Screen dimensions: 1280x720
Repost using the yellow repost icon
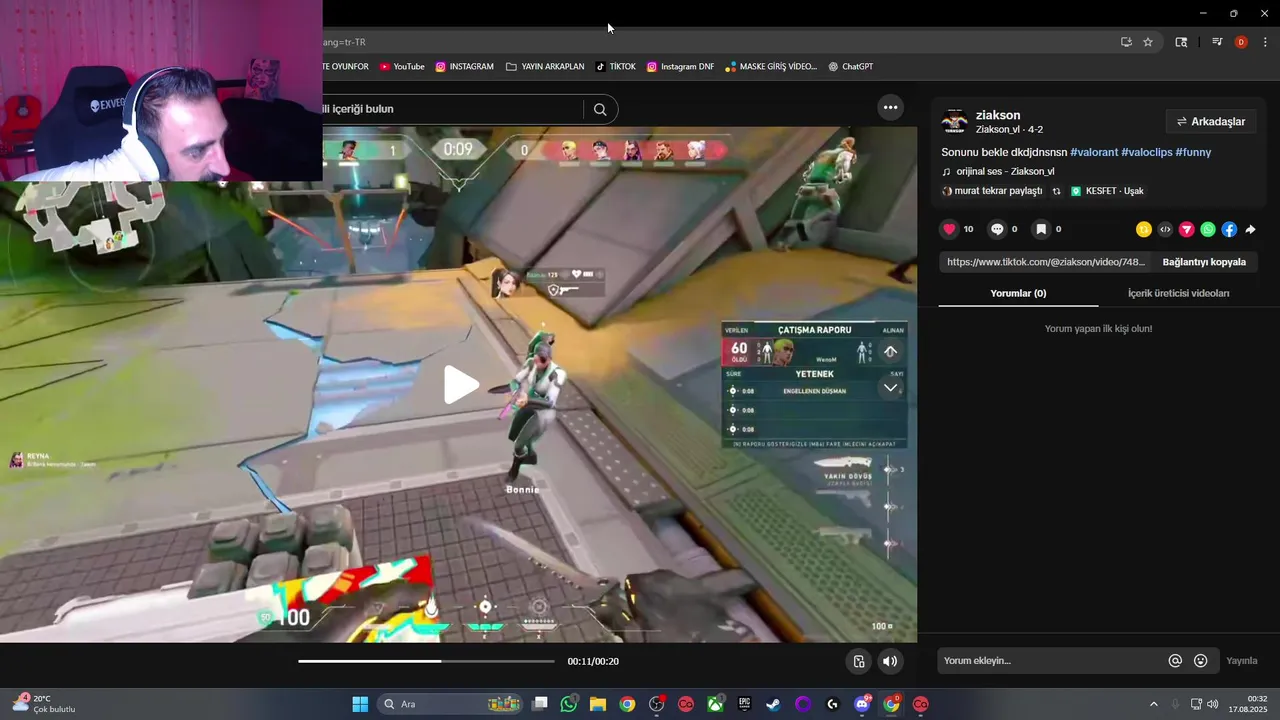pos(1144,229)
